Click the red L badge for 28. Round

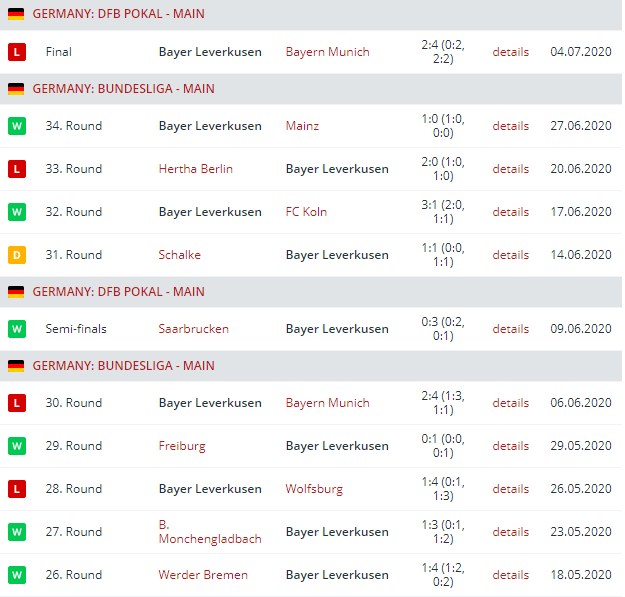pos(16,489)
